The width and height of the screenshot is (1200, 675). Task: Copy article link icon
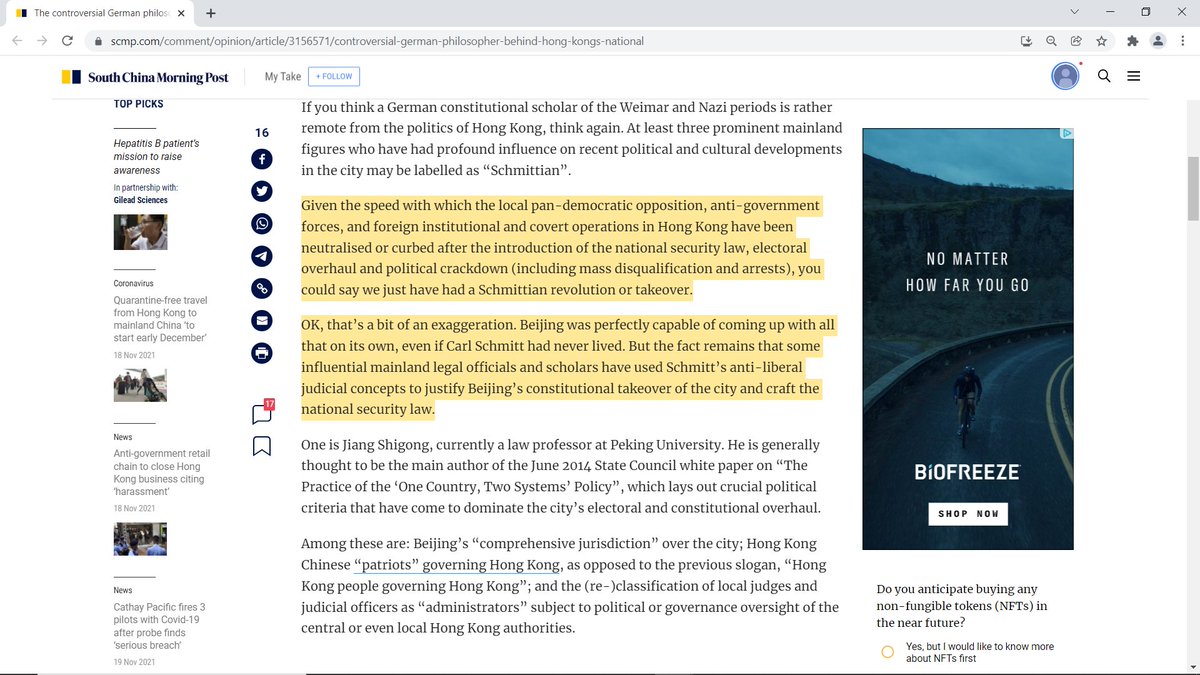pos(262,288)
